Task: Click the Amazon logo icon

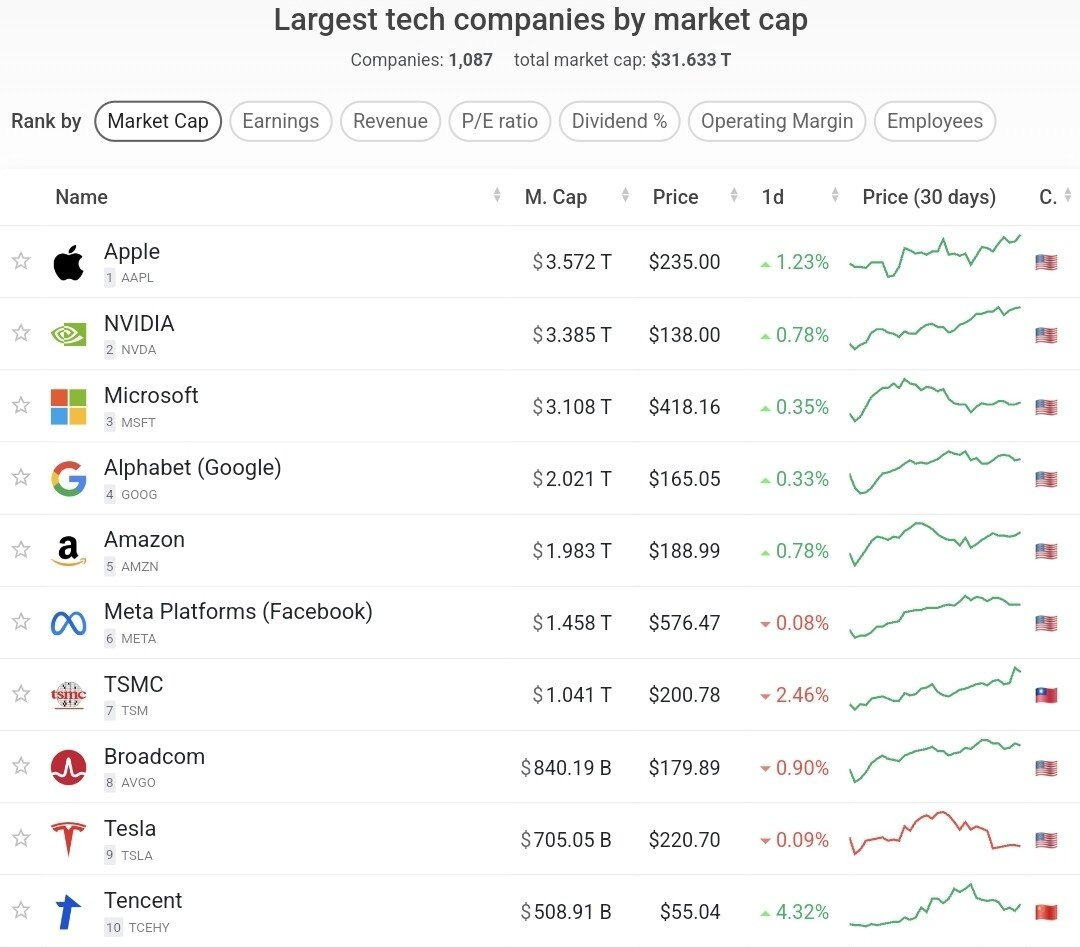Action: point(69,551)
